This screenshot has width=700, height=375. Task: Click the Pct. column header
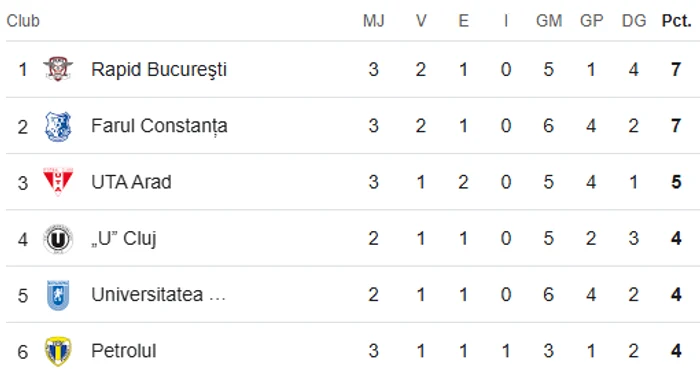[676, 21]
